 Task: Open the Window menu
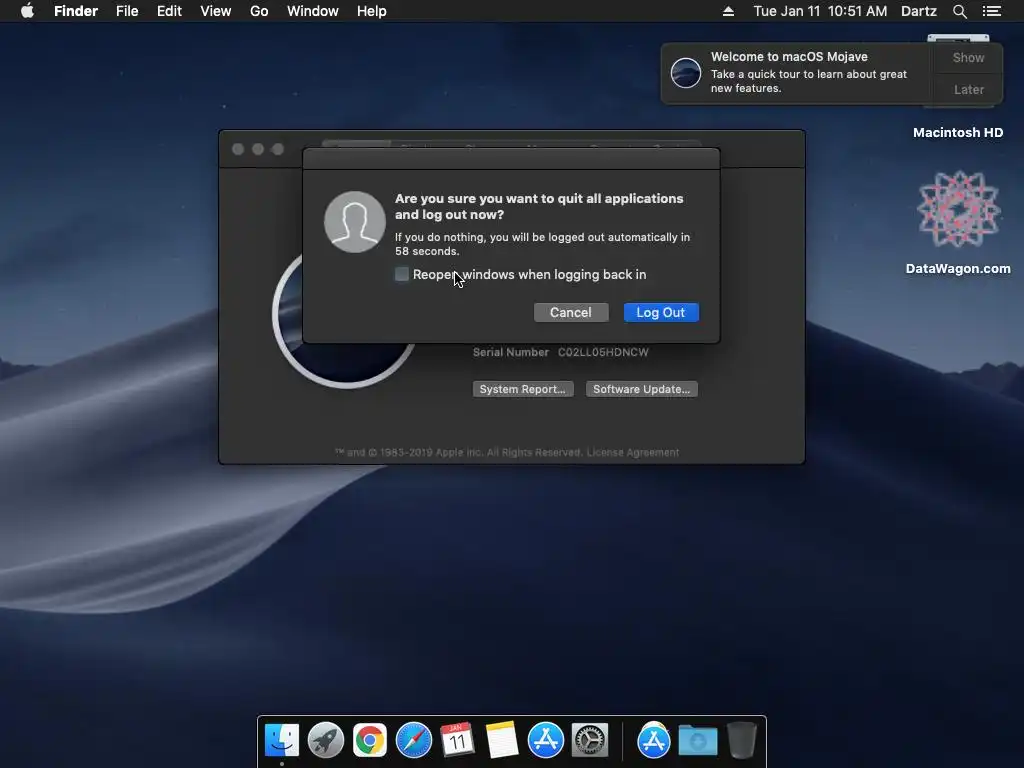(x=313, y=11)
